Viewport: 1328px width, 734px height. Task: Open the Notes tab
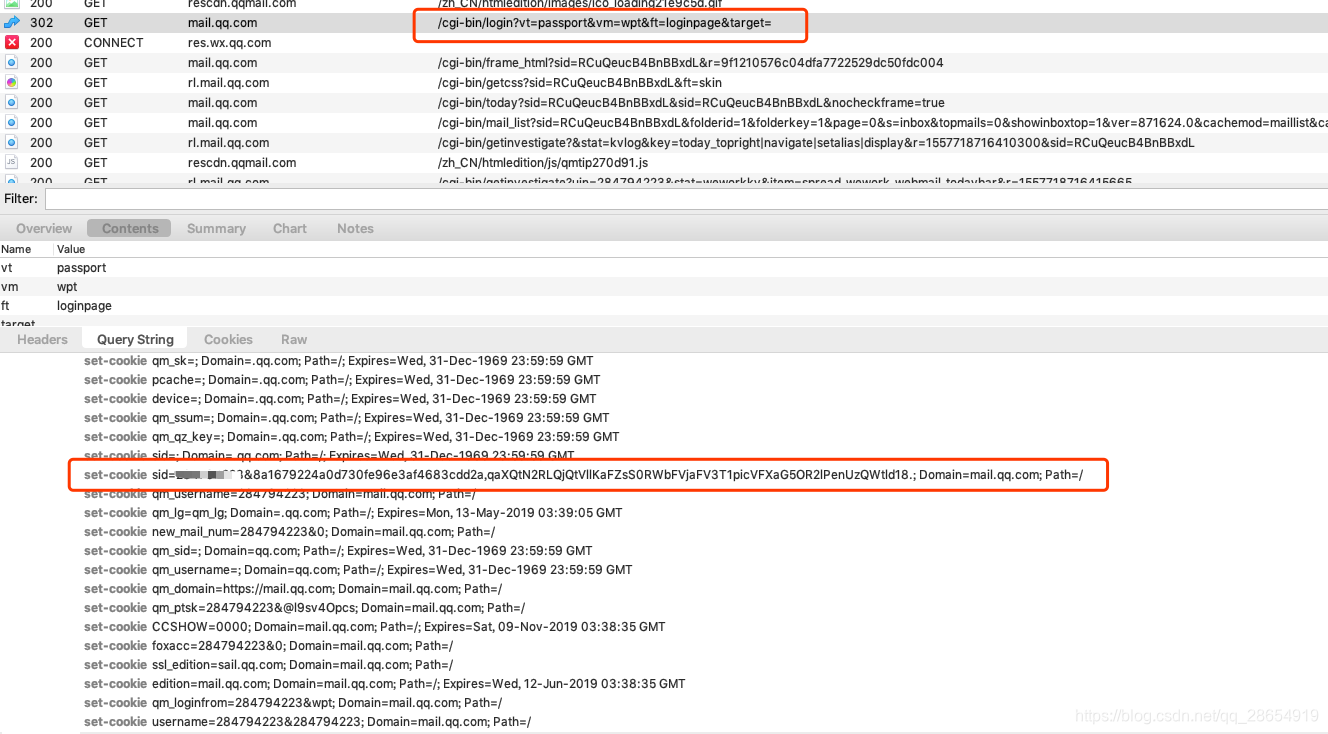pos(355,228)
